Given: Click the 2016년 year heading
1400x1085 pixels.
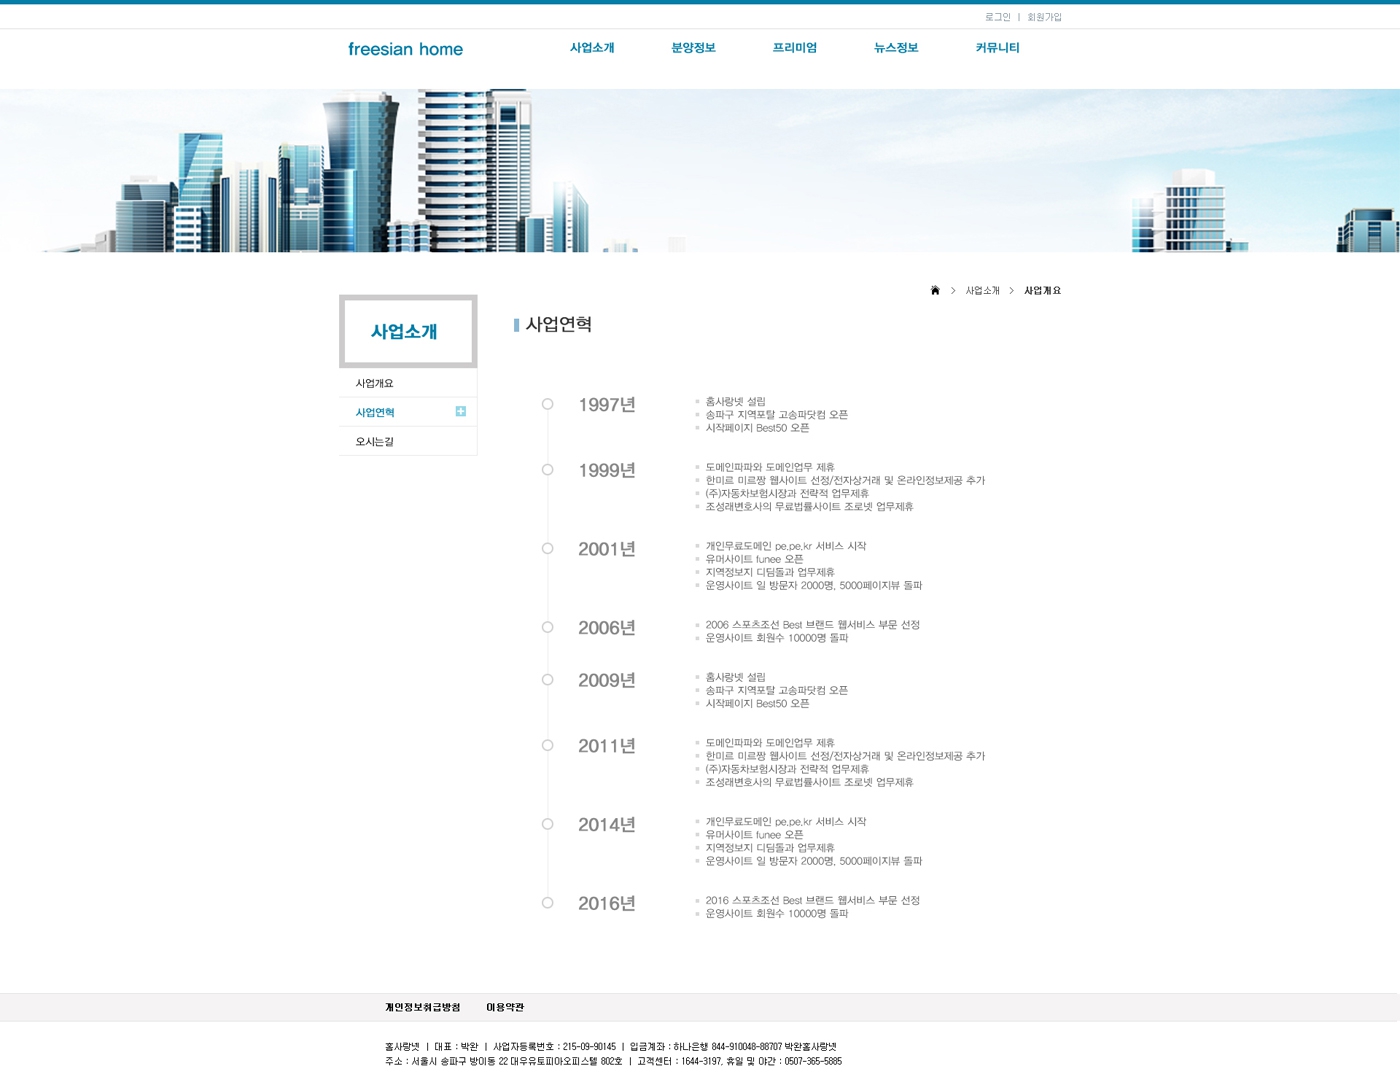Looking at the screenshot, I should click(607, 904).
